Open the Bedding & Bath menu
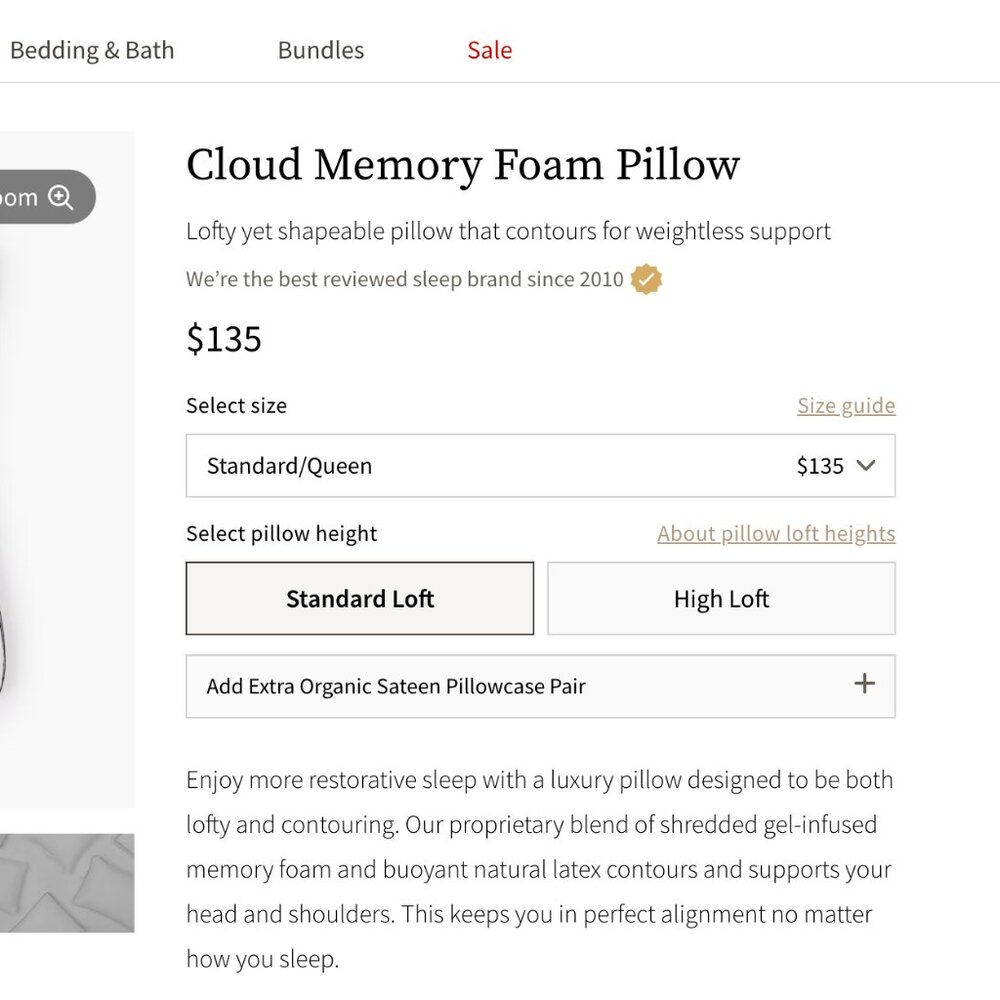 (92, 50)
